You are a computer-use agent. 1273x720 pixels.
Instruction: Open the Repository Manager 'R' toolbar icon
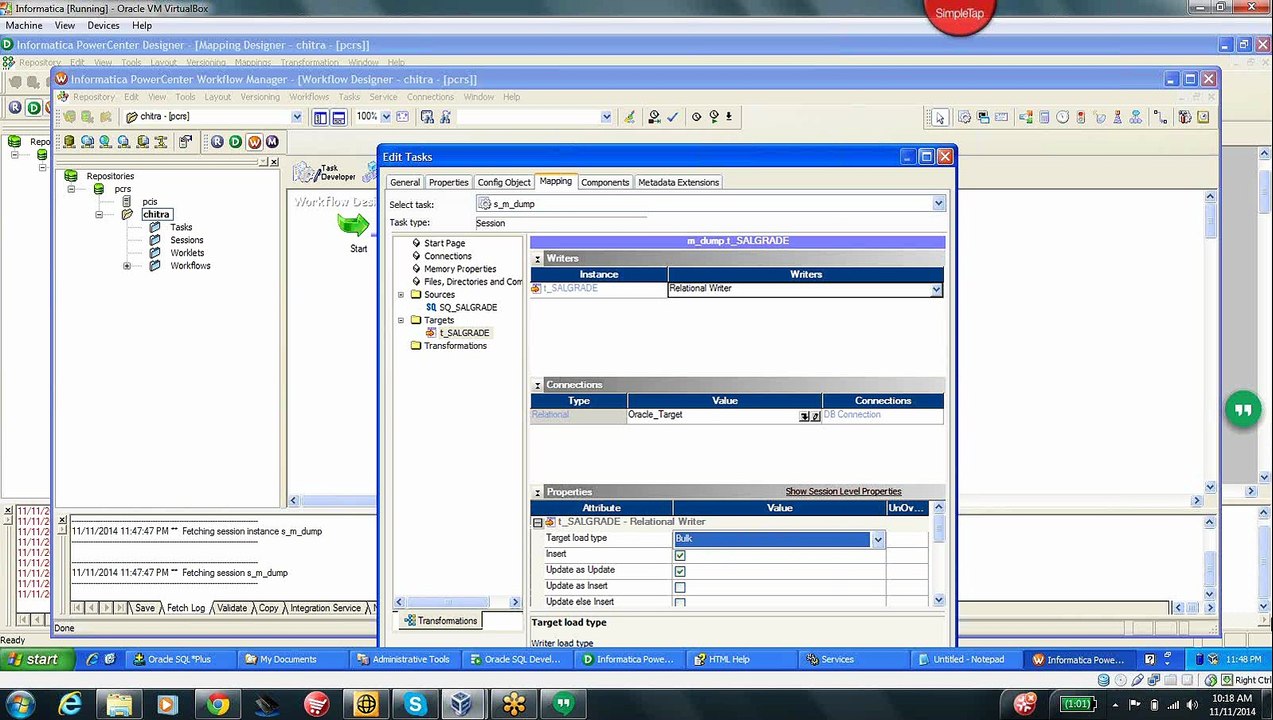[217, 142]
